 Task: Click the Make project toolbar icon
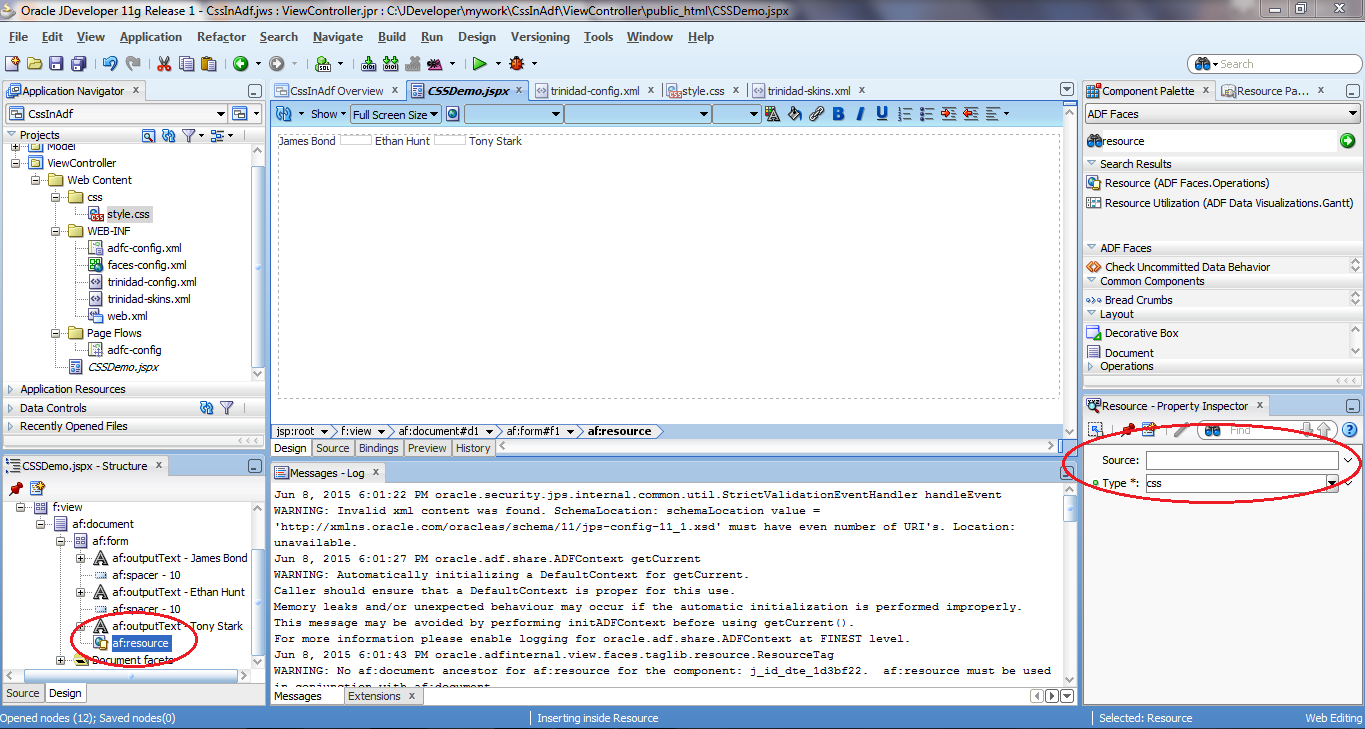click(x=369, y=63)
